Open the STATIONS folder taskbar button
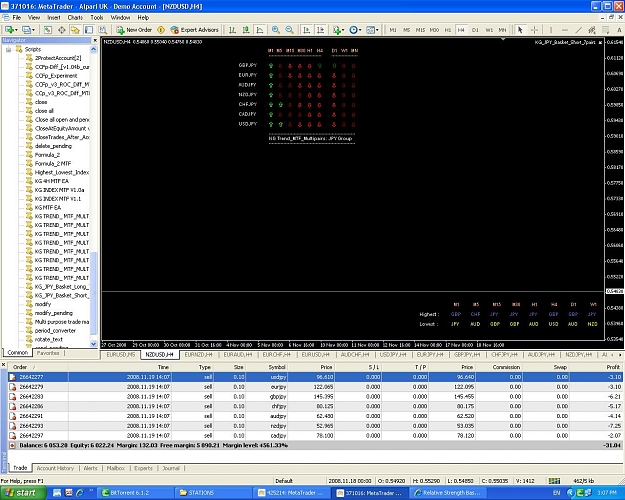 click(x=212, y=493)
